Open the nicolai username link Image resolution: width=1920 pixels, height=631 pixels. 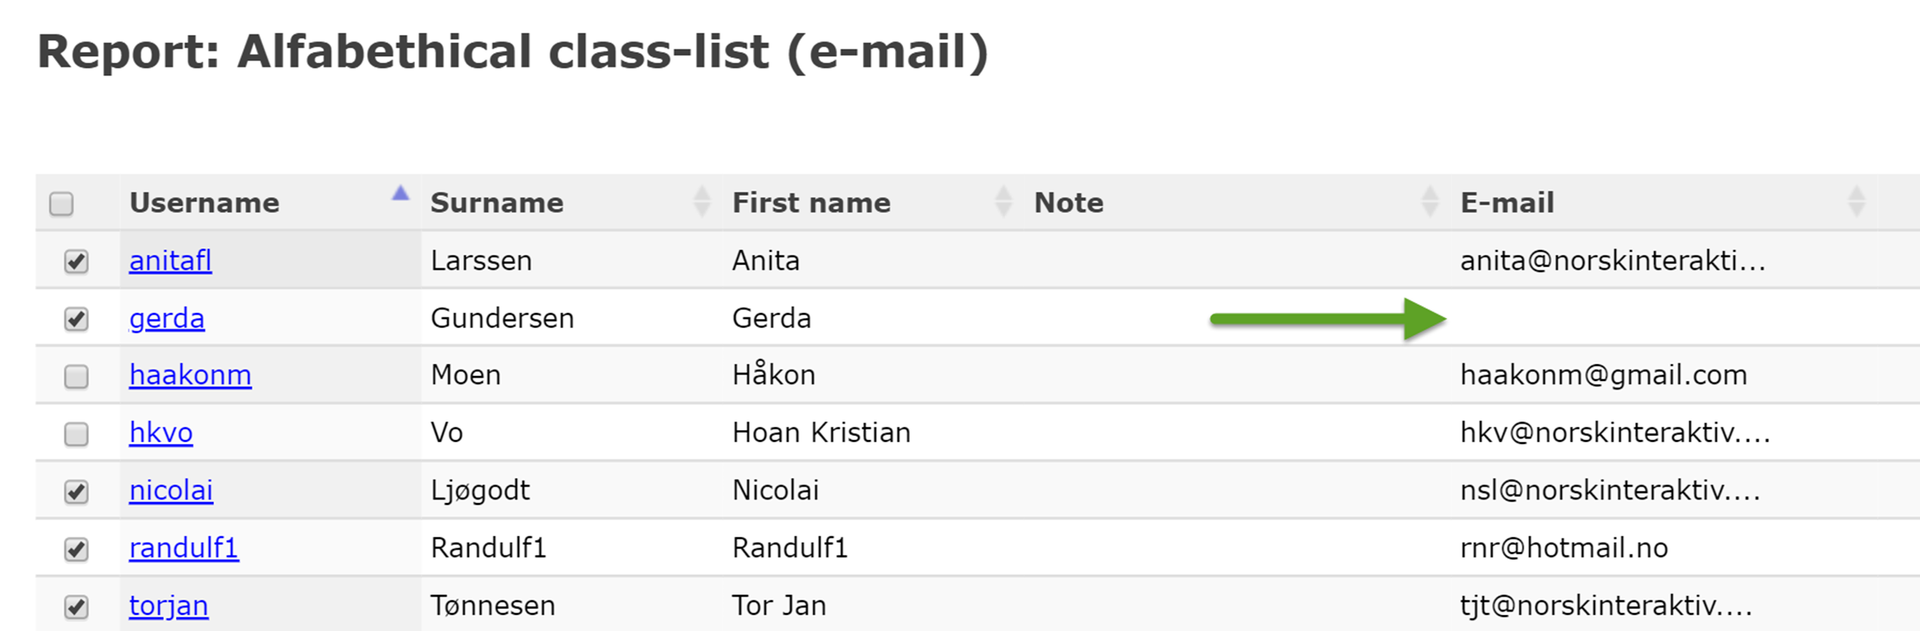(171, 489)
